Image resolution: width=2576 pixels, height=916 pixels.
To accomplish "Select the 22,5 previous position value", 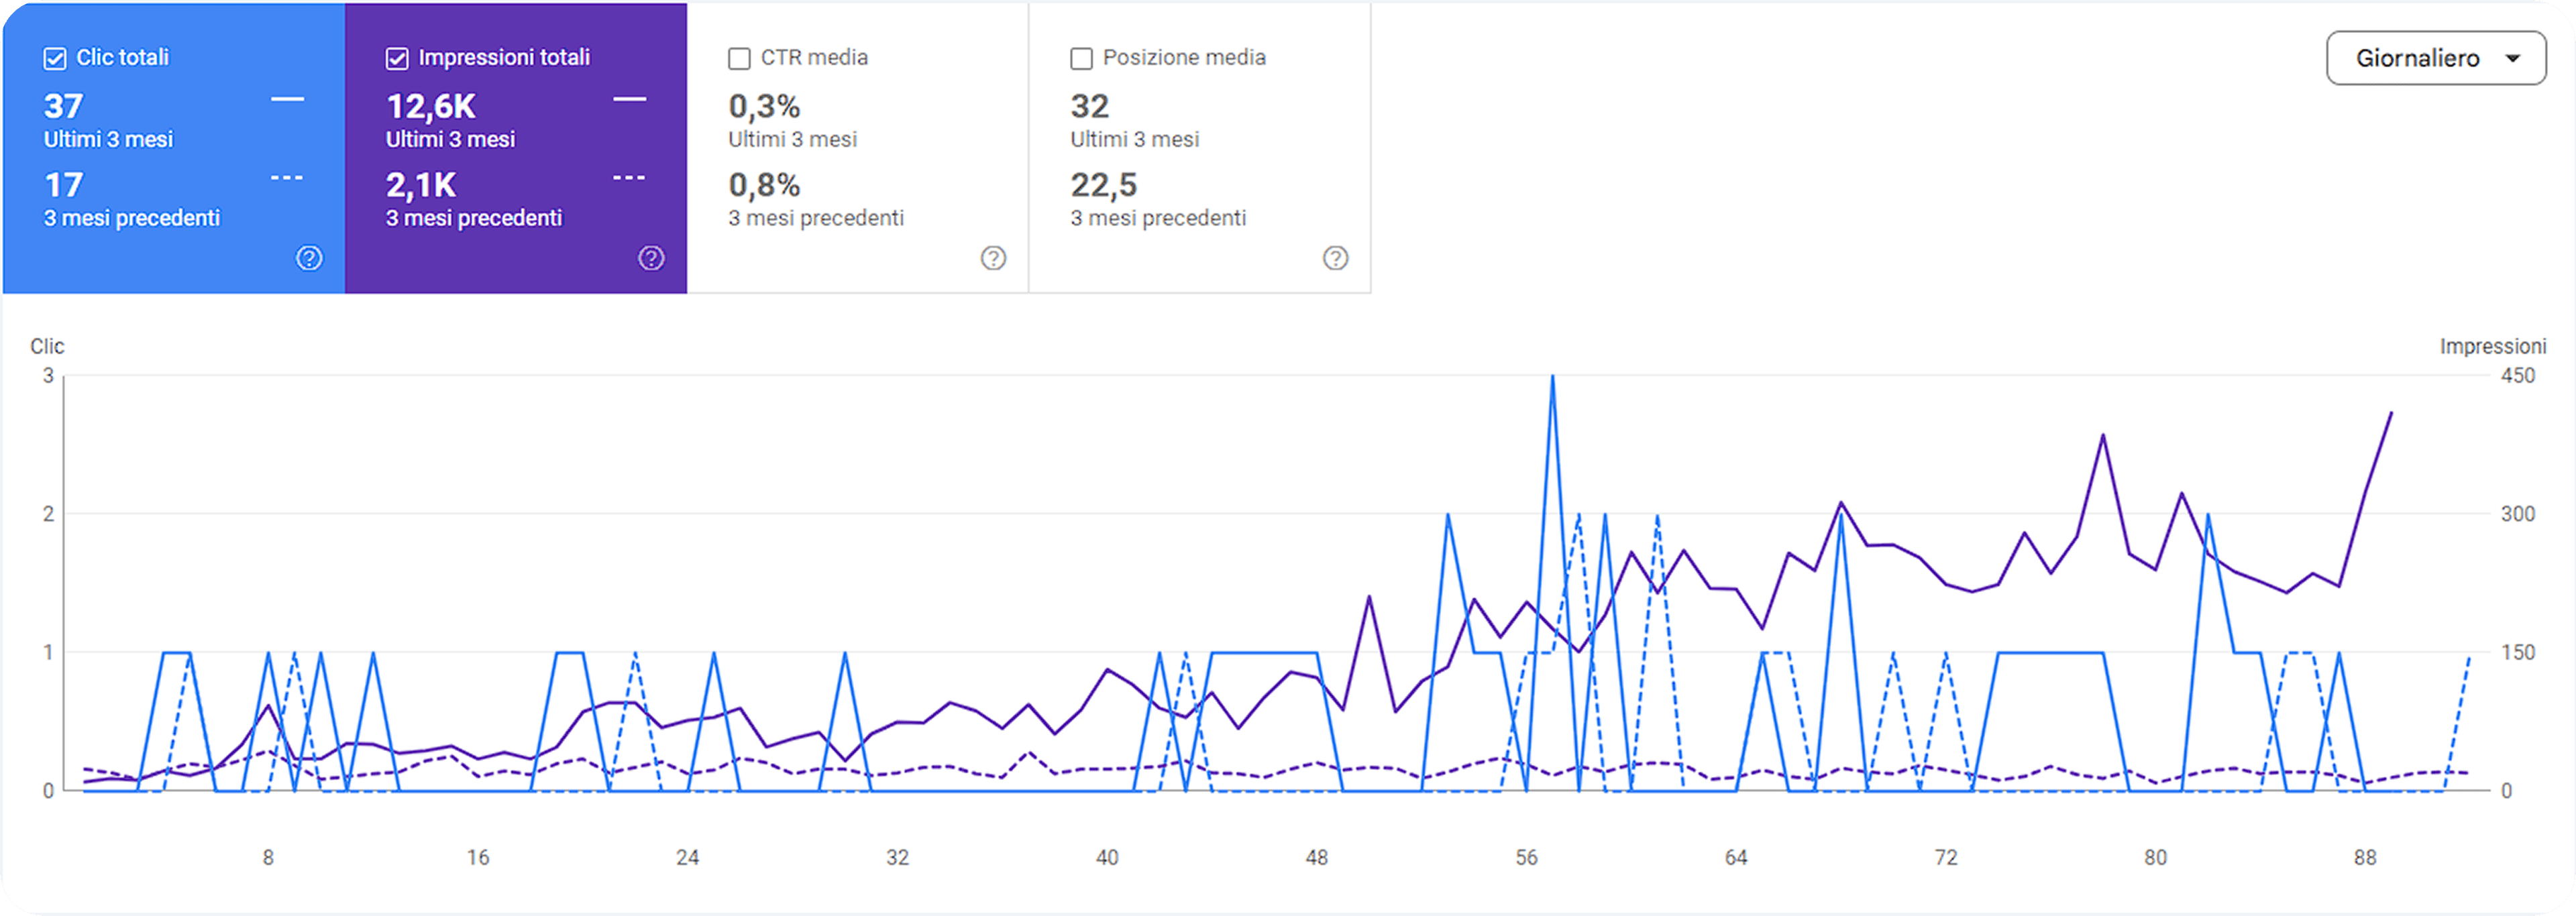I will click(1104, 185).
